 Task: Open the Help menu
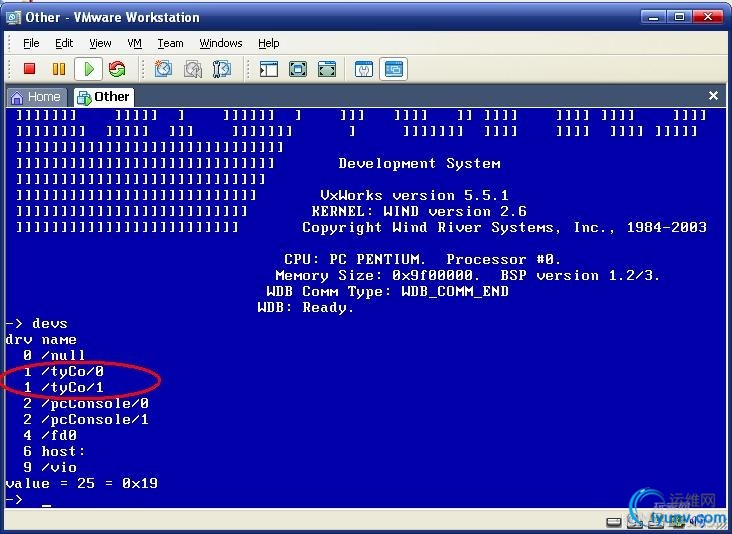[268, 43]
